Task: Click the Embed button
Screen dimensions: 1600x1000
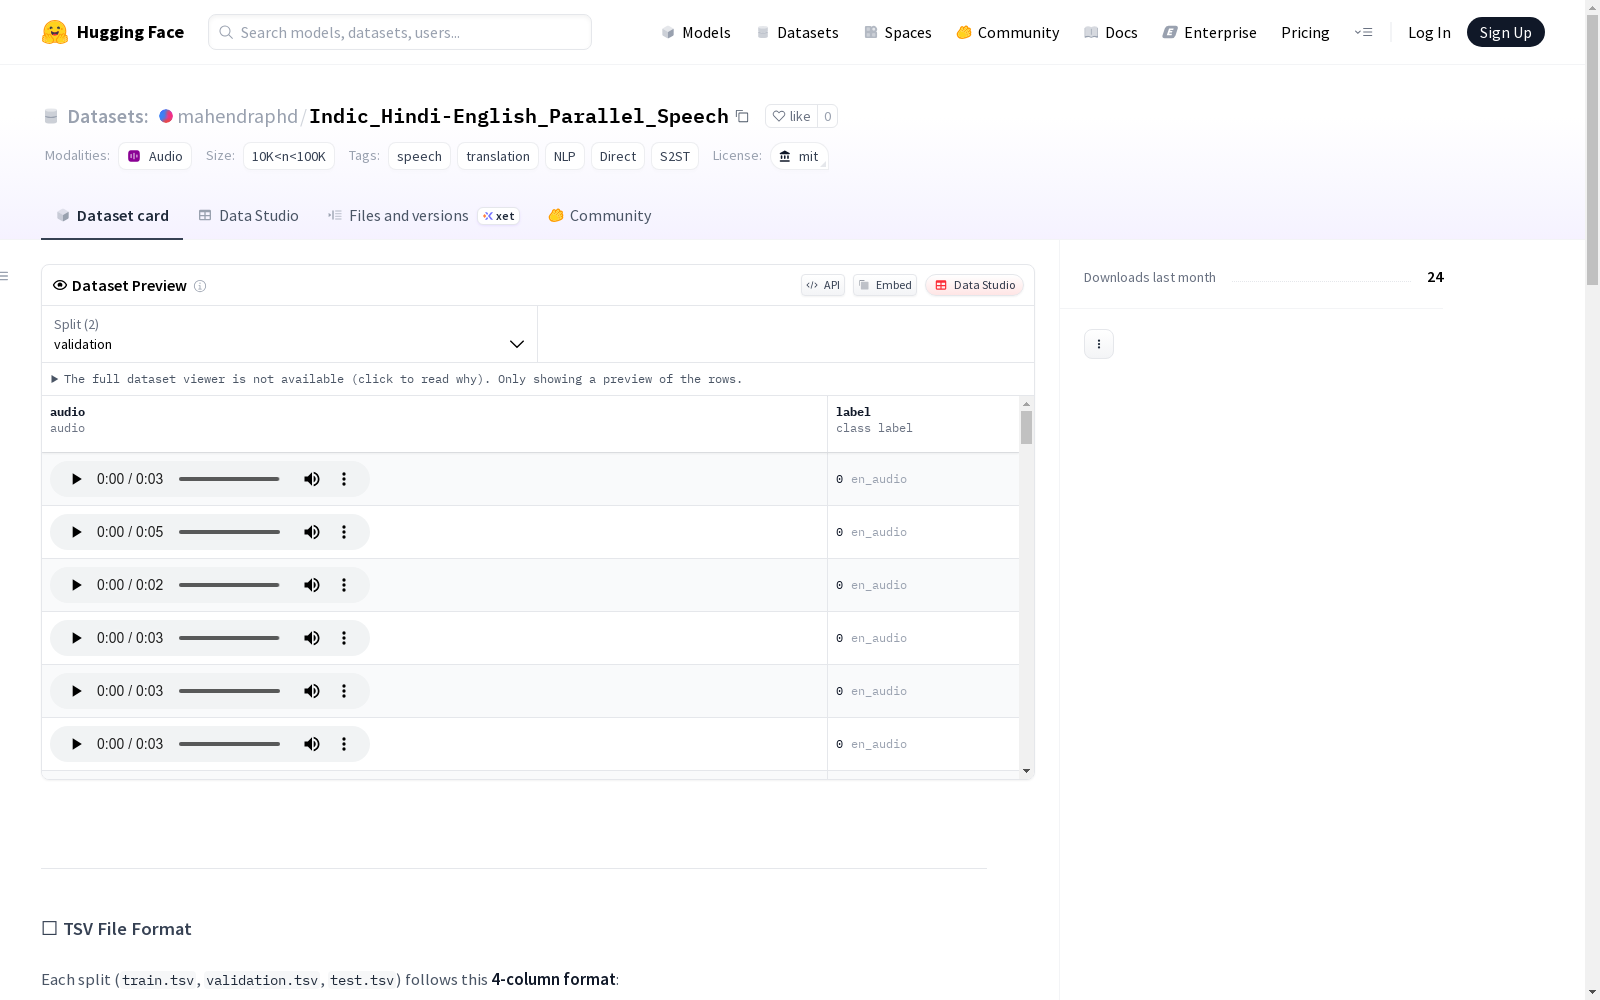Action: [x=885, y=285]
